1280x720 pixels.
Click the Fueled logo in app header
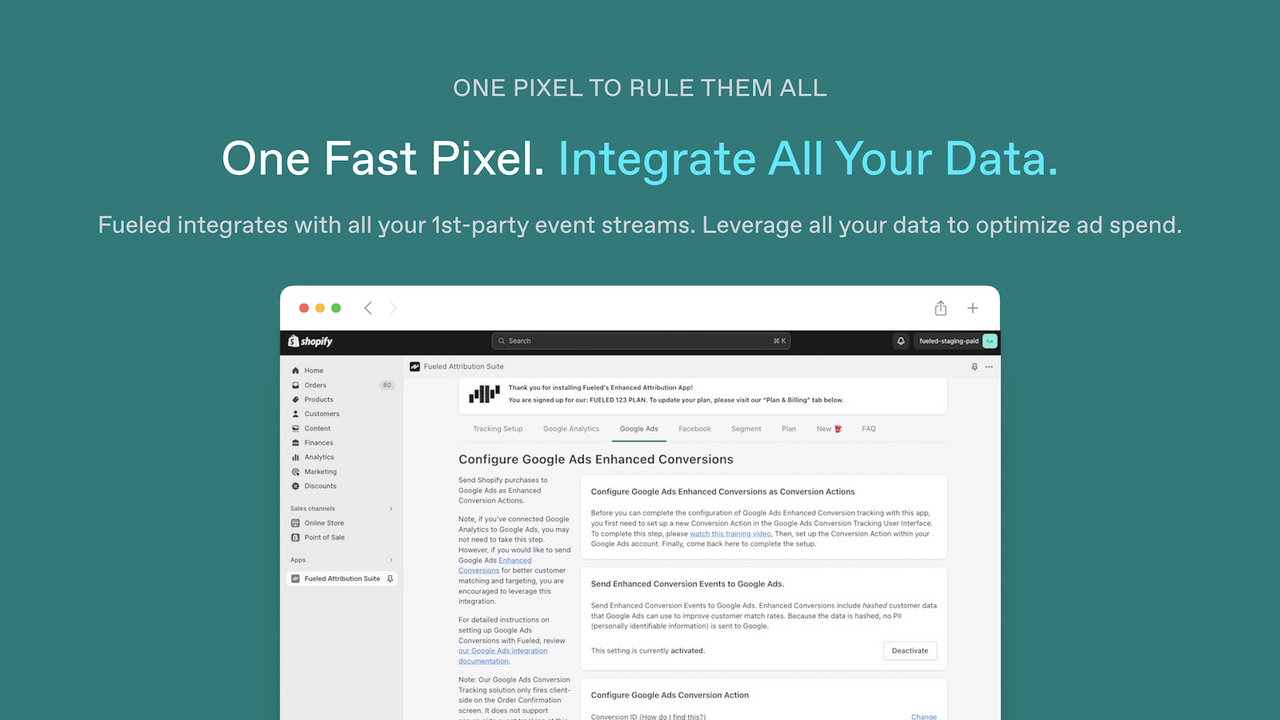(415, 367)
